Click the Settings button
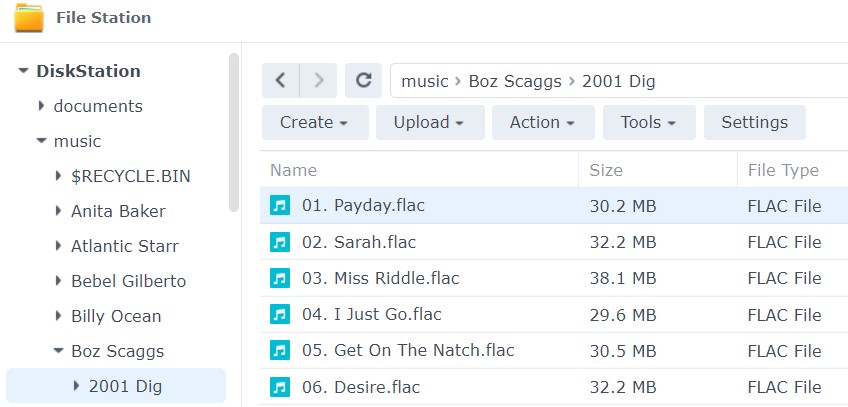The image size is (848, 407). coord(754,122)
